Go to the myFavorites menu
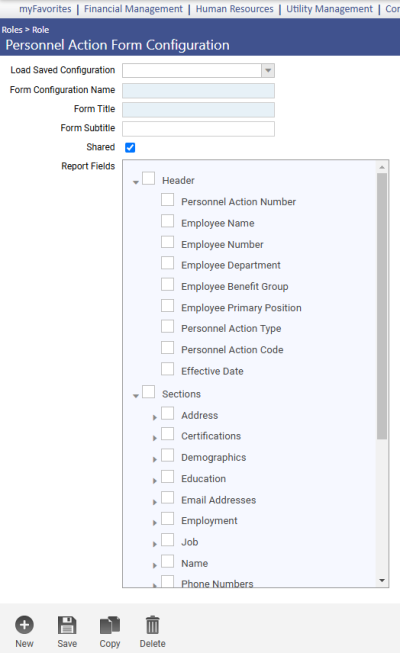Viewport: 400px width, 653px height. [x=45, y=9]
